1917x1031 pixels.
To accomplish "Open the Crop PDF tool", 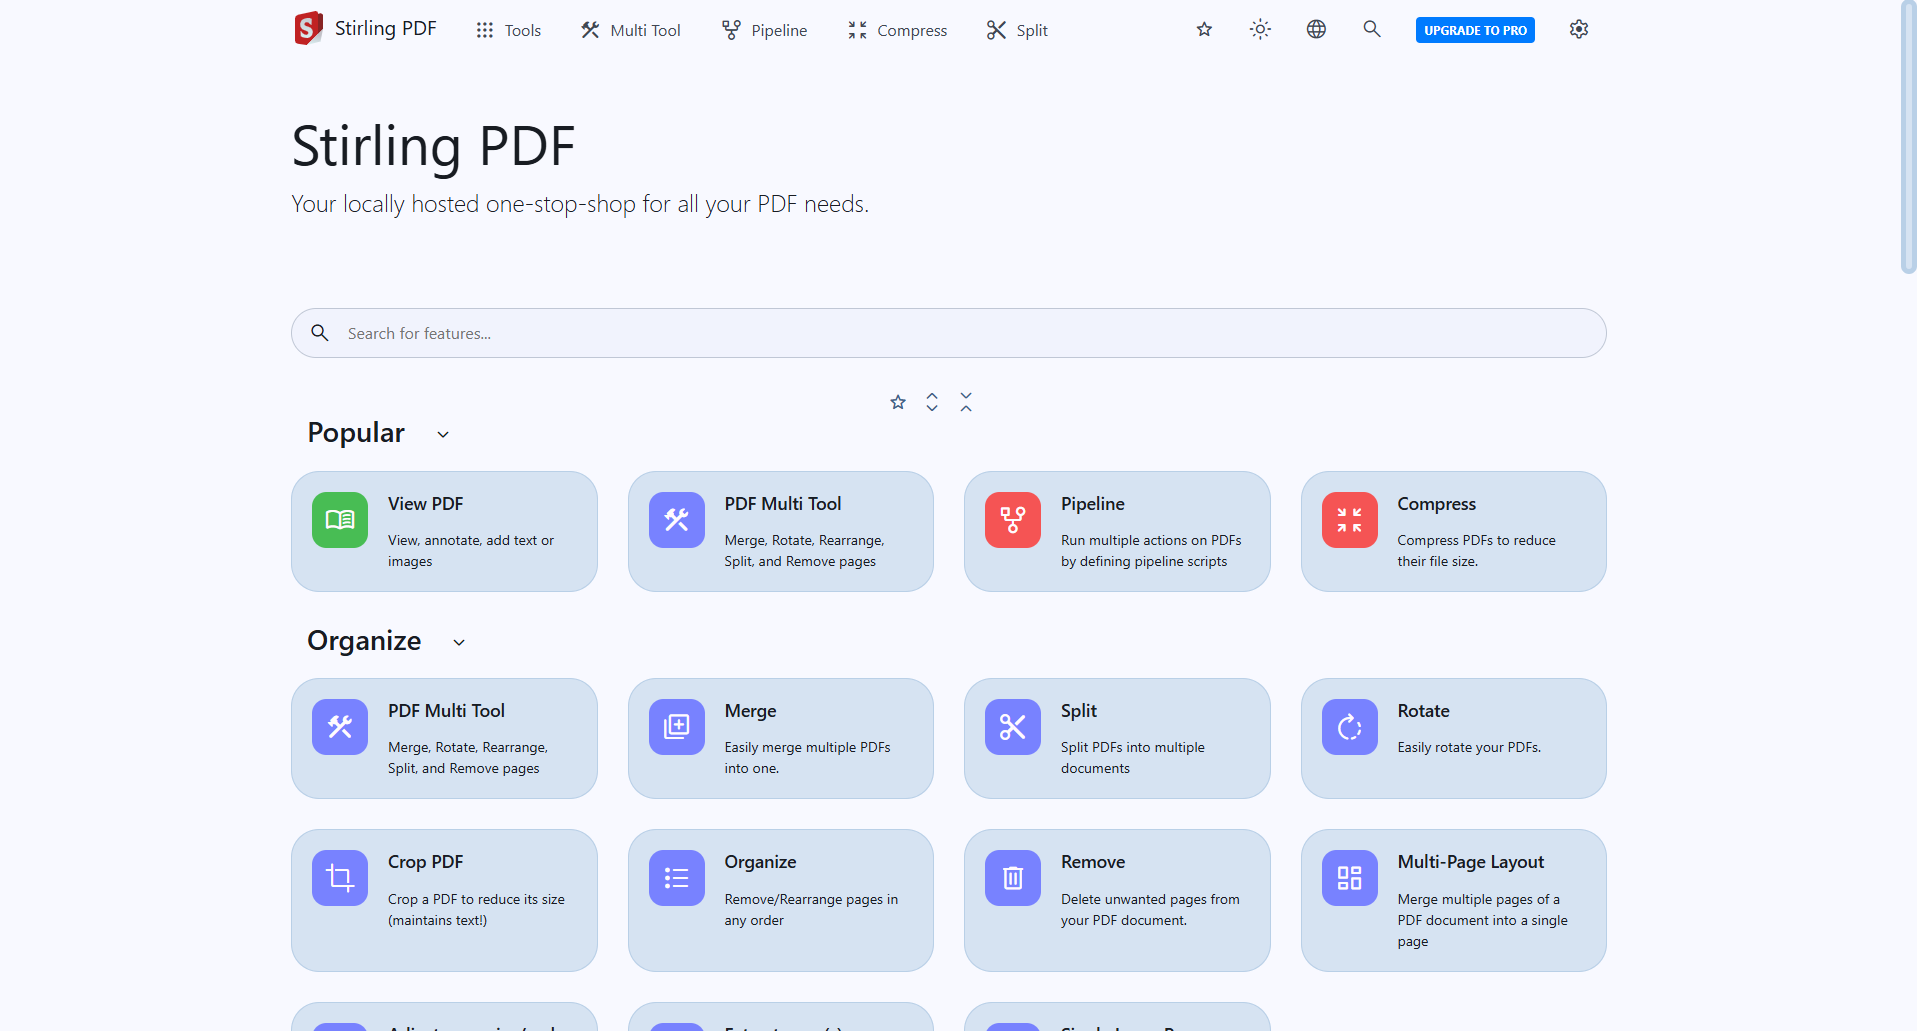I will 443,899.
